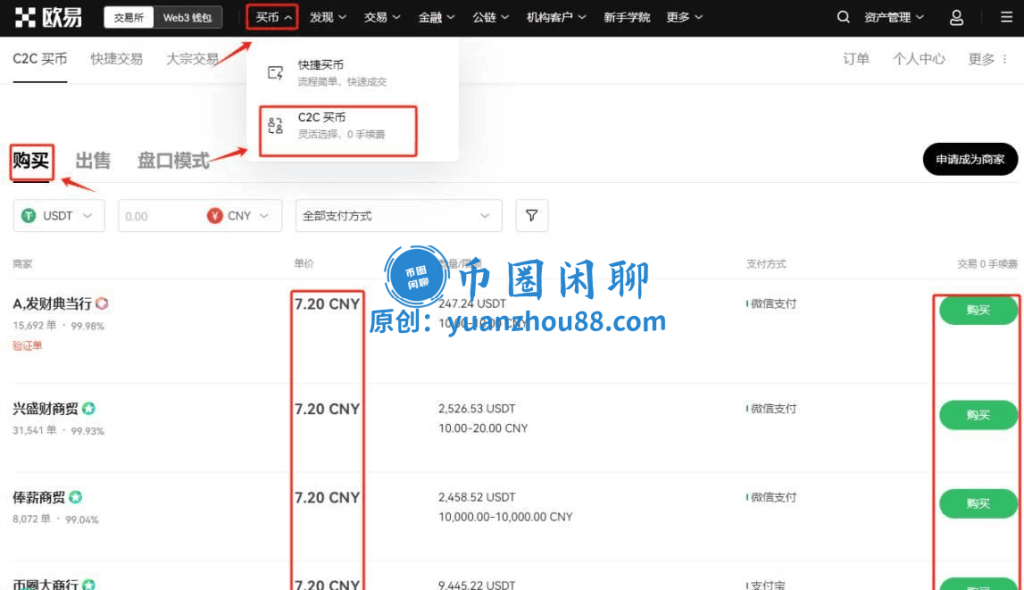The width and height of the screenshot is (1024, 590).
Task: Click the red CNY currency icon
Action: pos(214,216)
